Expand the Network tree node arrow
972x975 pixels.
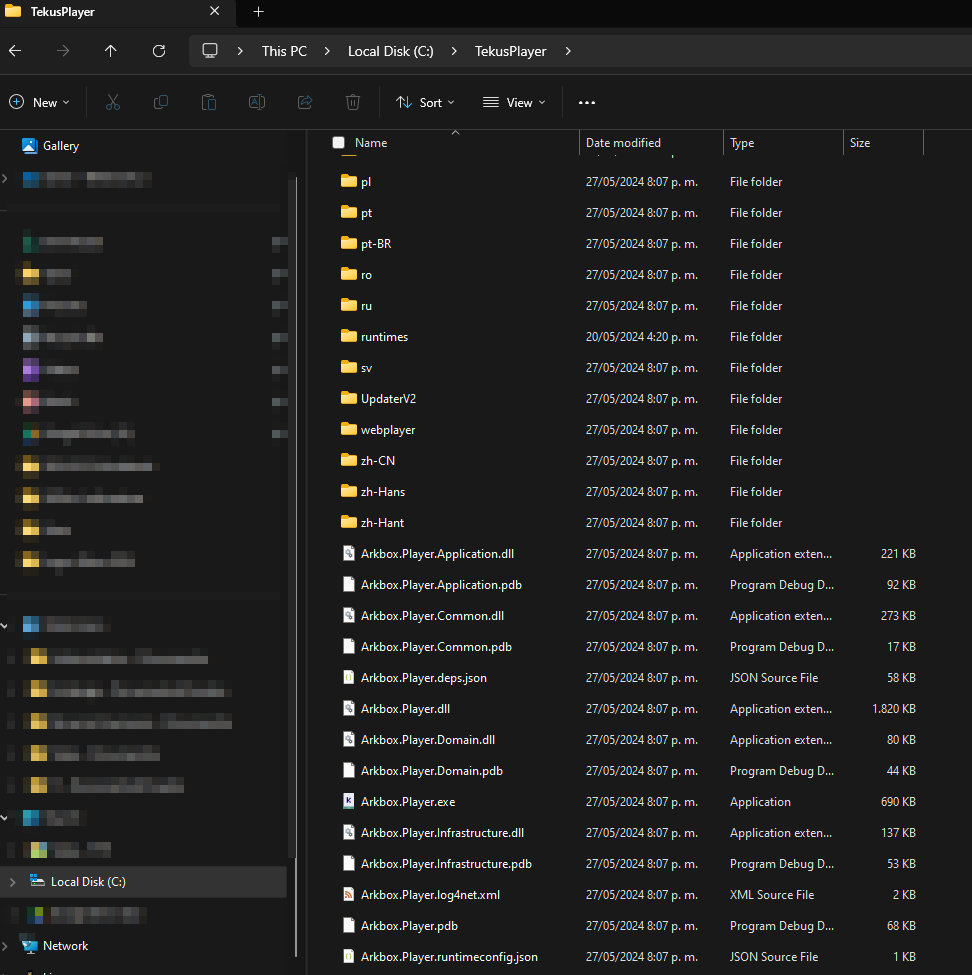(x=7, y=946)
